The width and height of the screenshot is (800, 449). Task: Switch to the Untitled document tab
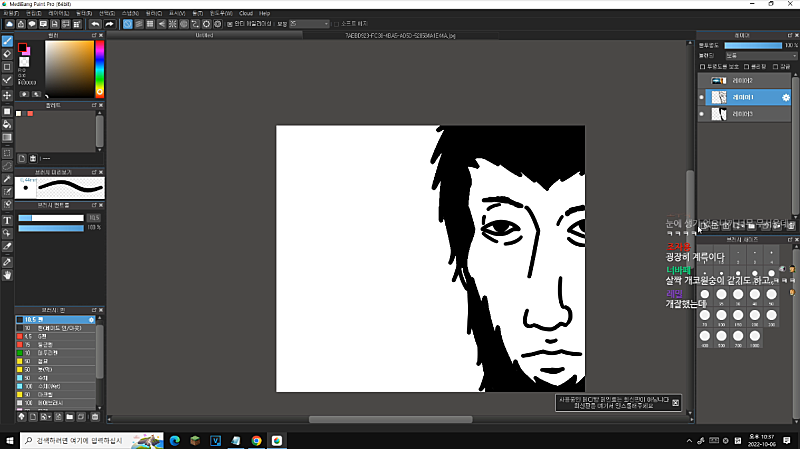(204, 33)
